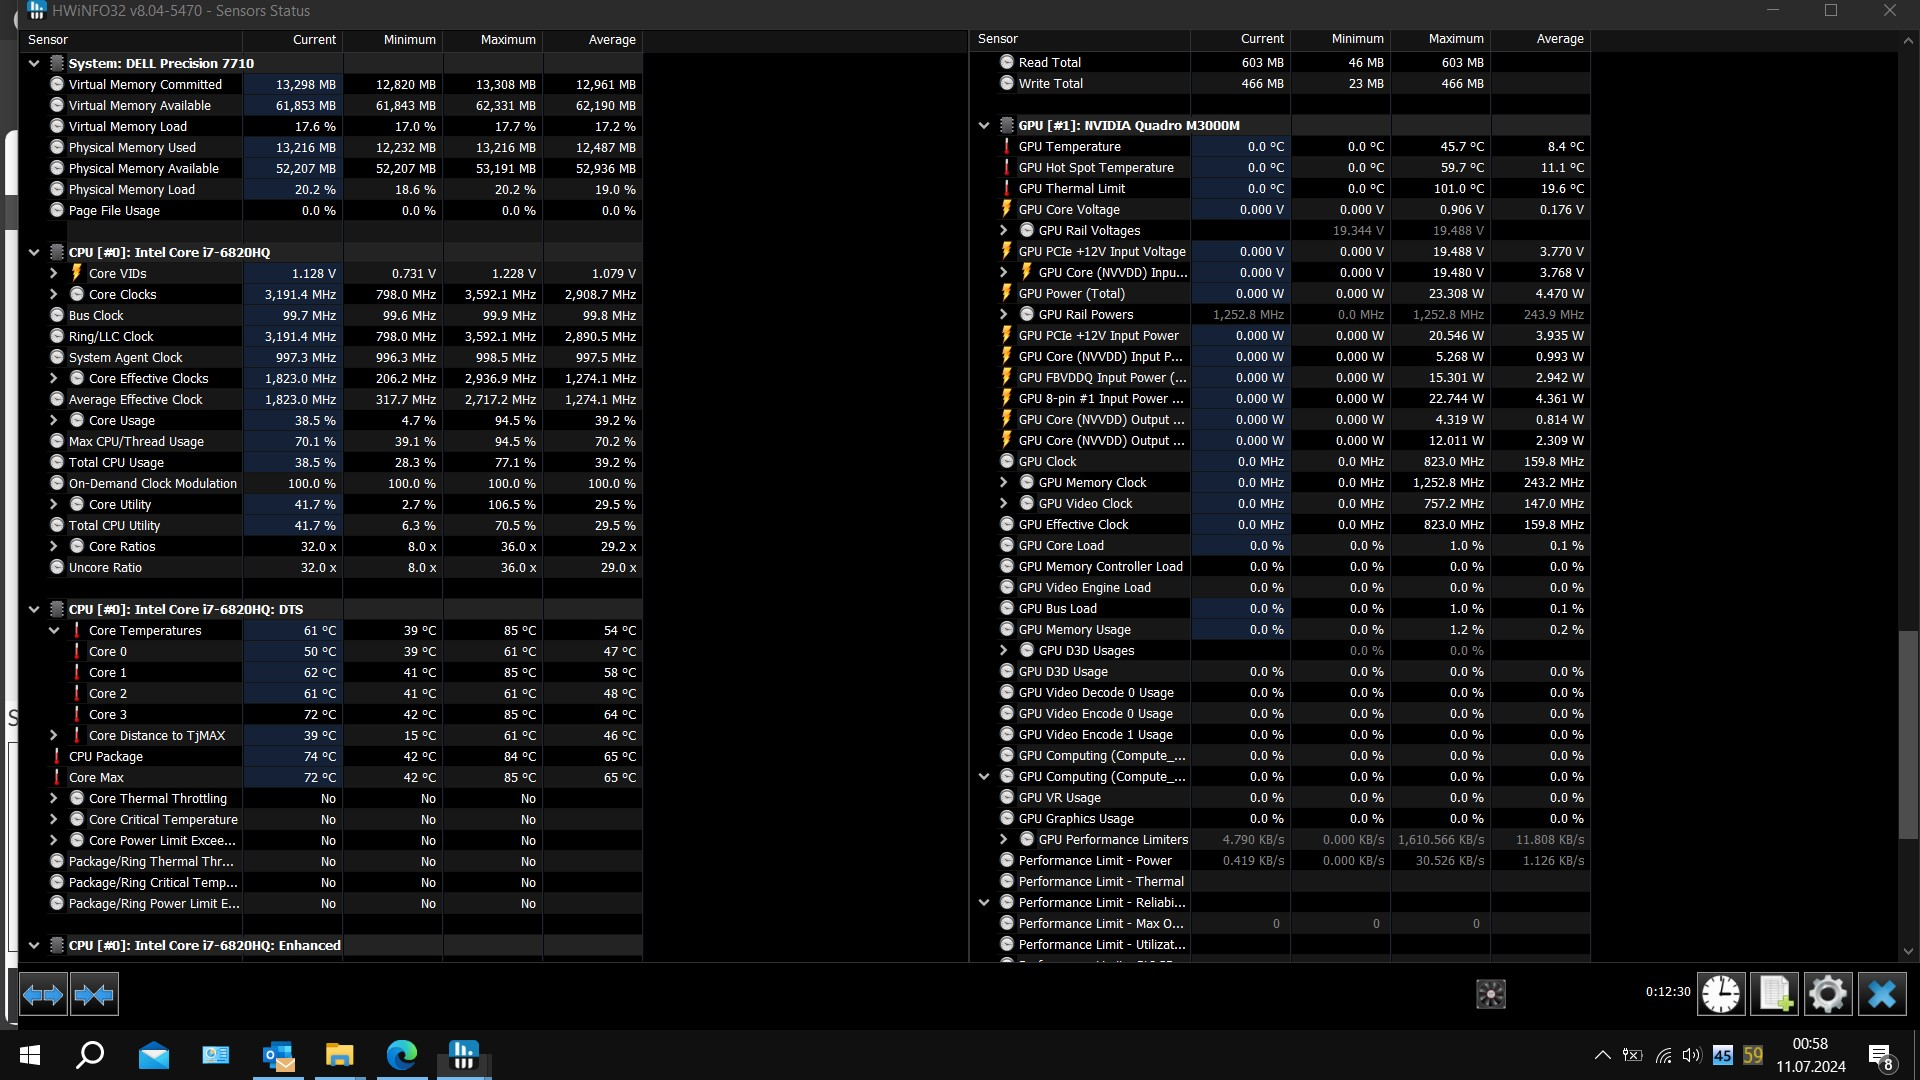Expand Core Distance to TjMAX
The image size is (1920, 1080).
point(54,735)
